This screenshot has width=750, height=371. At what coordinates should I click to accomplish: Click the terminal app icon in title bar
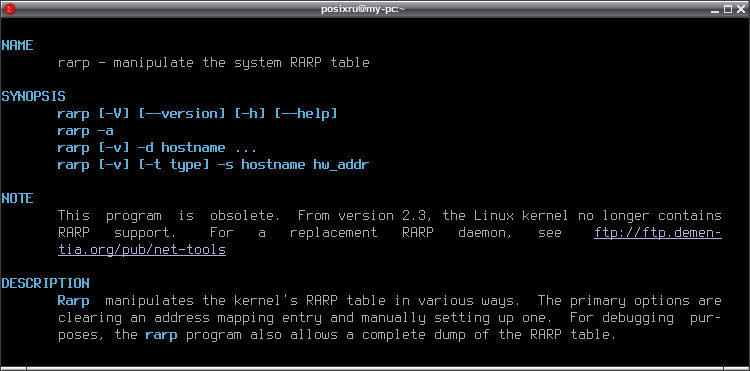point(9,9)
